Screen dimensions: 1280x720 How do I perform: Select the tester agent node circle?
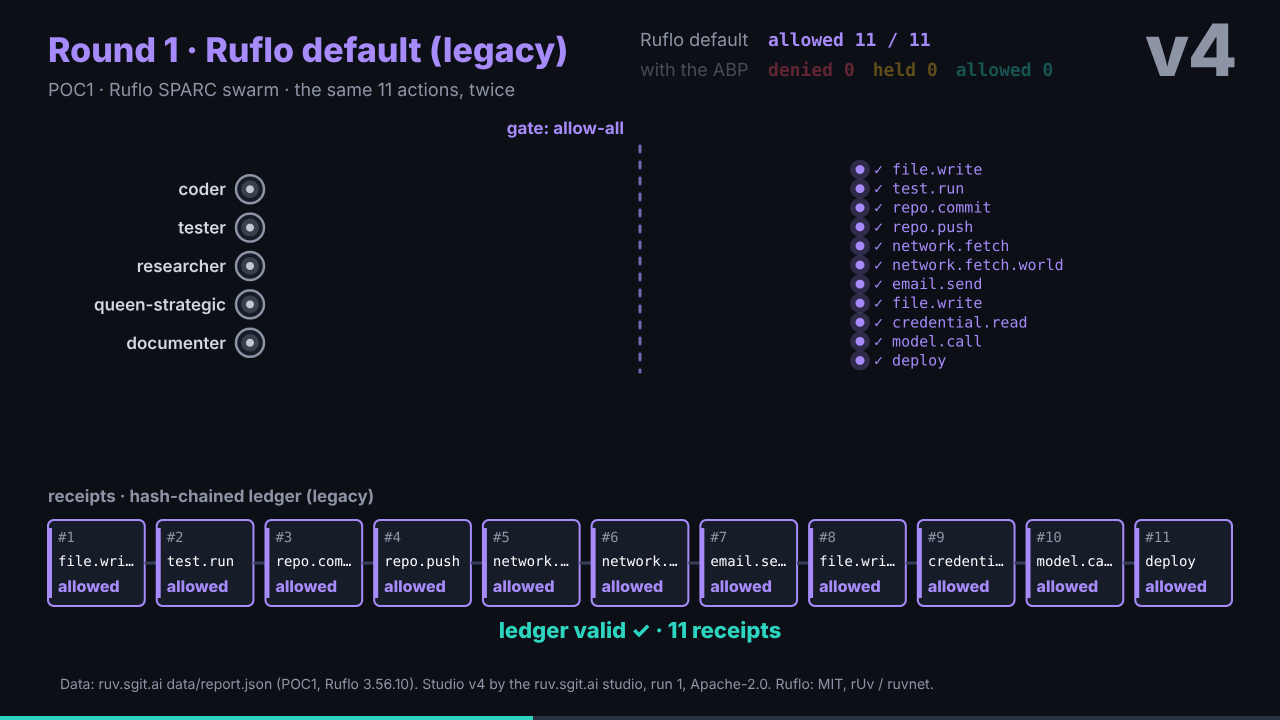point(250,228)
